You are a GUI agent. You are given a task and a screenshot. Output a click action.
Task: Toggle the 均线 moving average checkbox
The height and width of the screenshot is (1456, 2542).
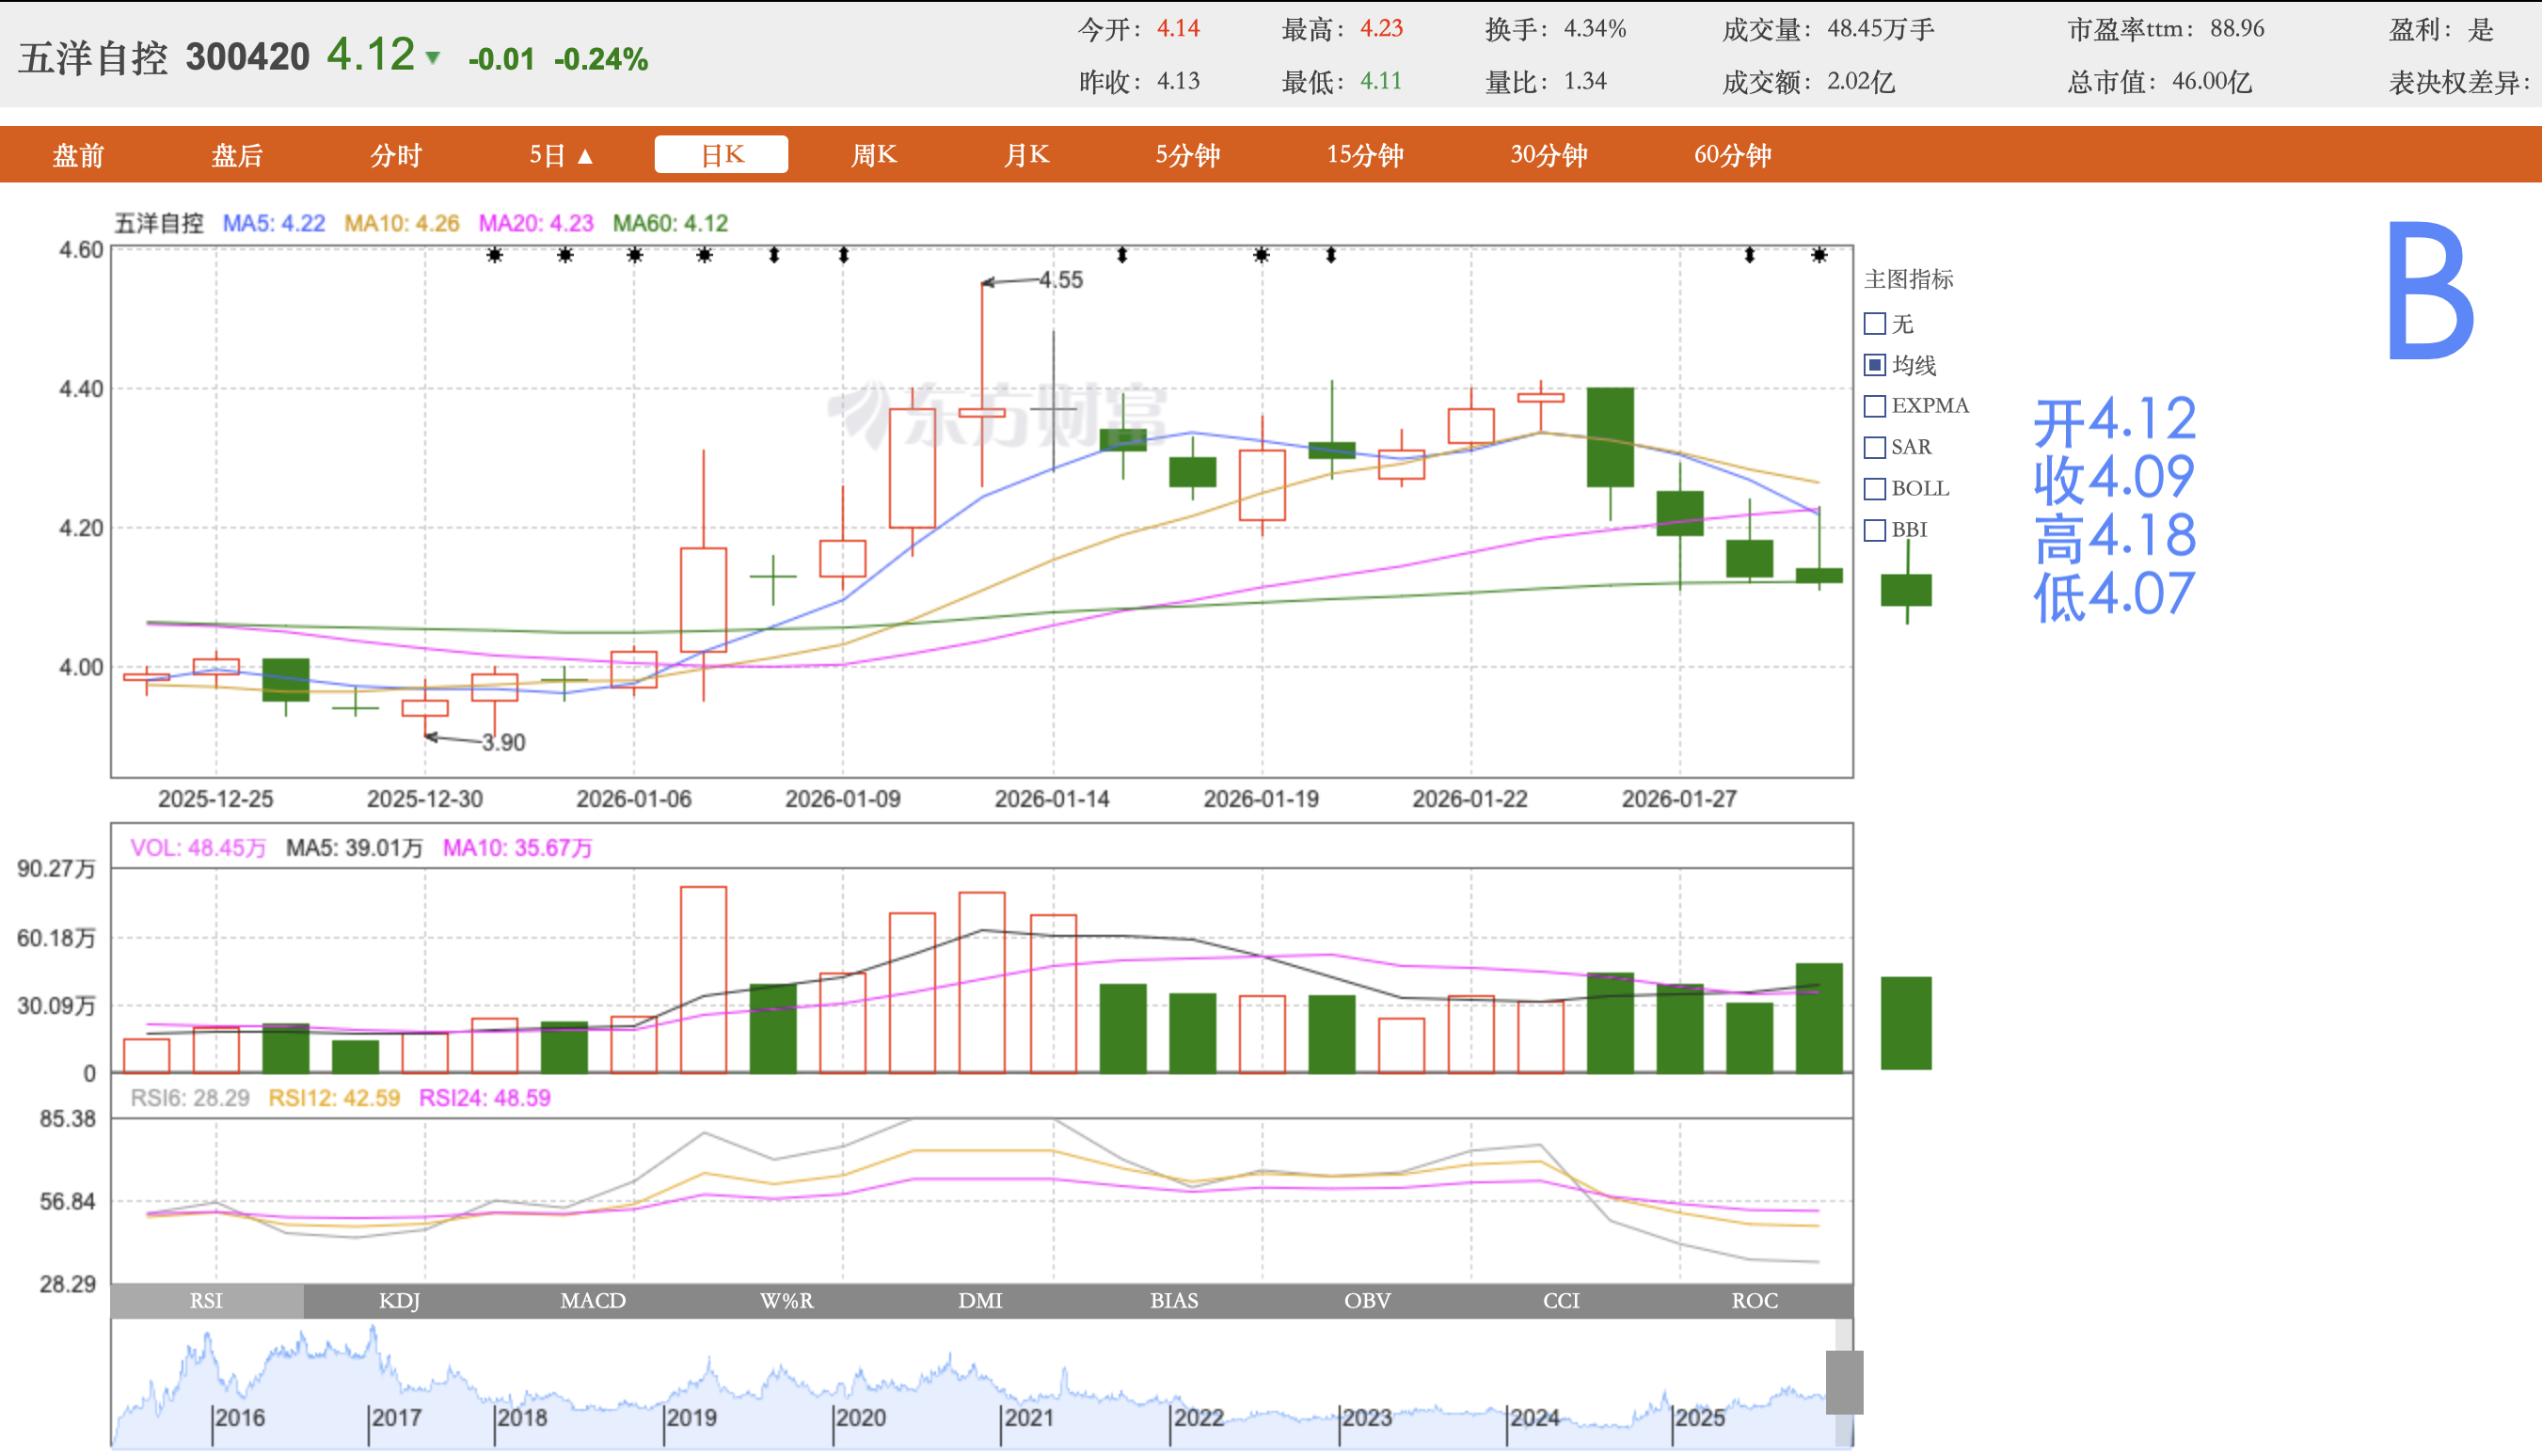[x=1875, y=365]
